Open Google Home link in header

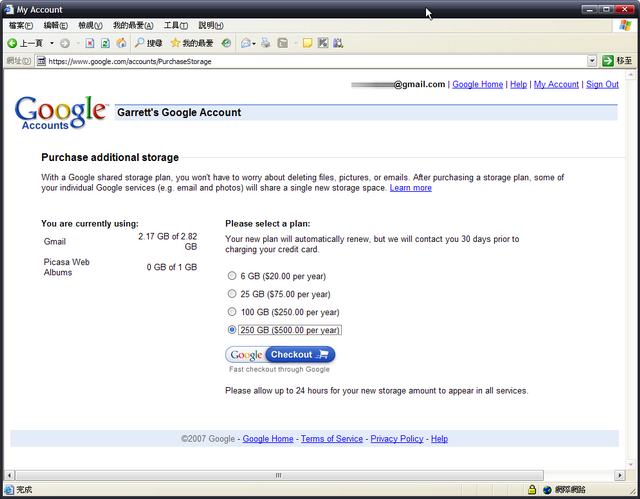tap(478, 84)
